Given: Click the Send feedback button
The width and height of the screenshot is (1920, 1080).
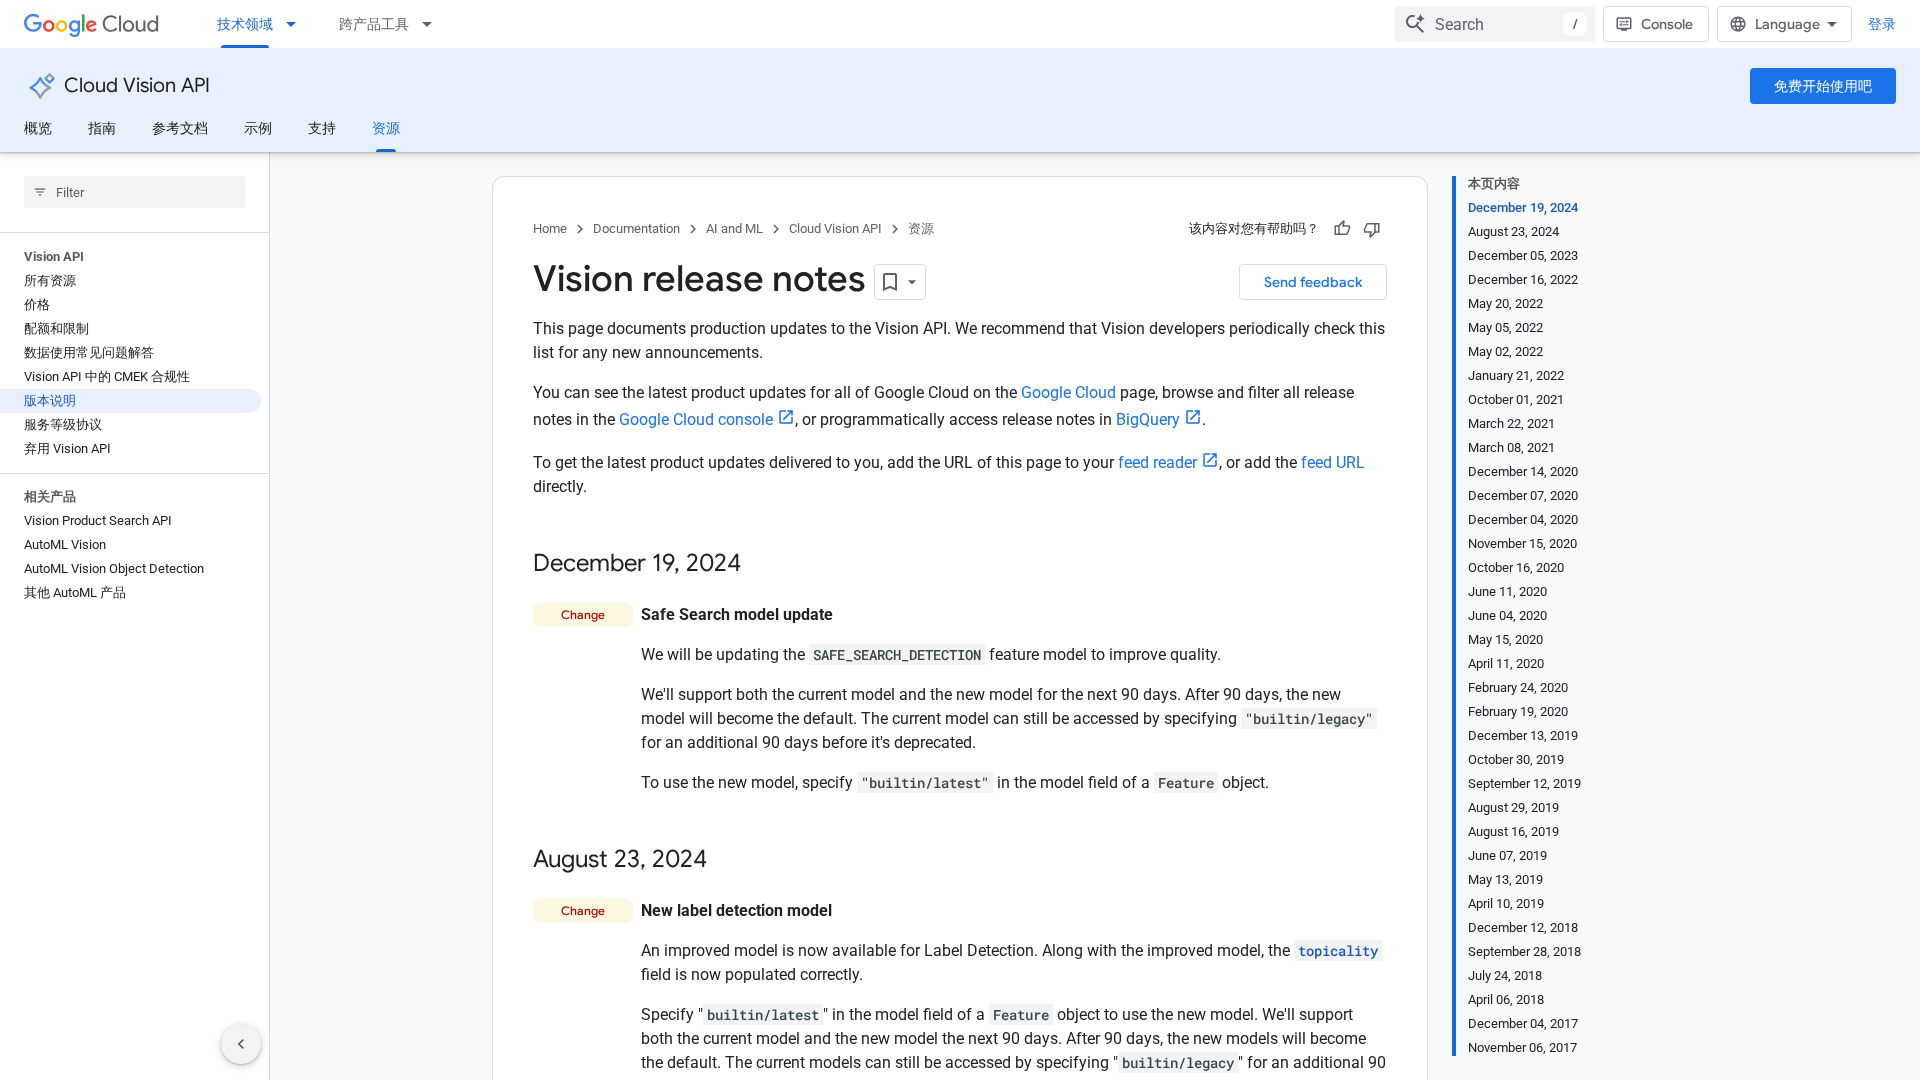Looking at the screenshot, I should pos(1312,282).
